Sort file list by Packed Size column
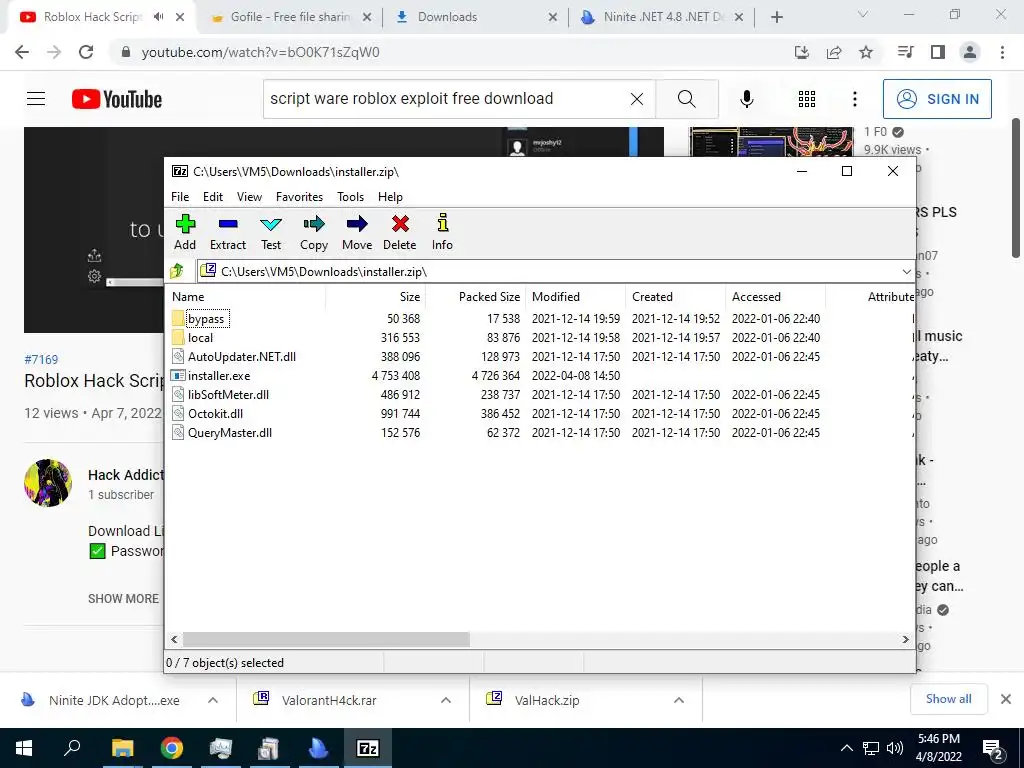Image resolution: width=1024 pixels, height=768 pixels. [x=475, y=296]
